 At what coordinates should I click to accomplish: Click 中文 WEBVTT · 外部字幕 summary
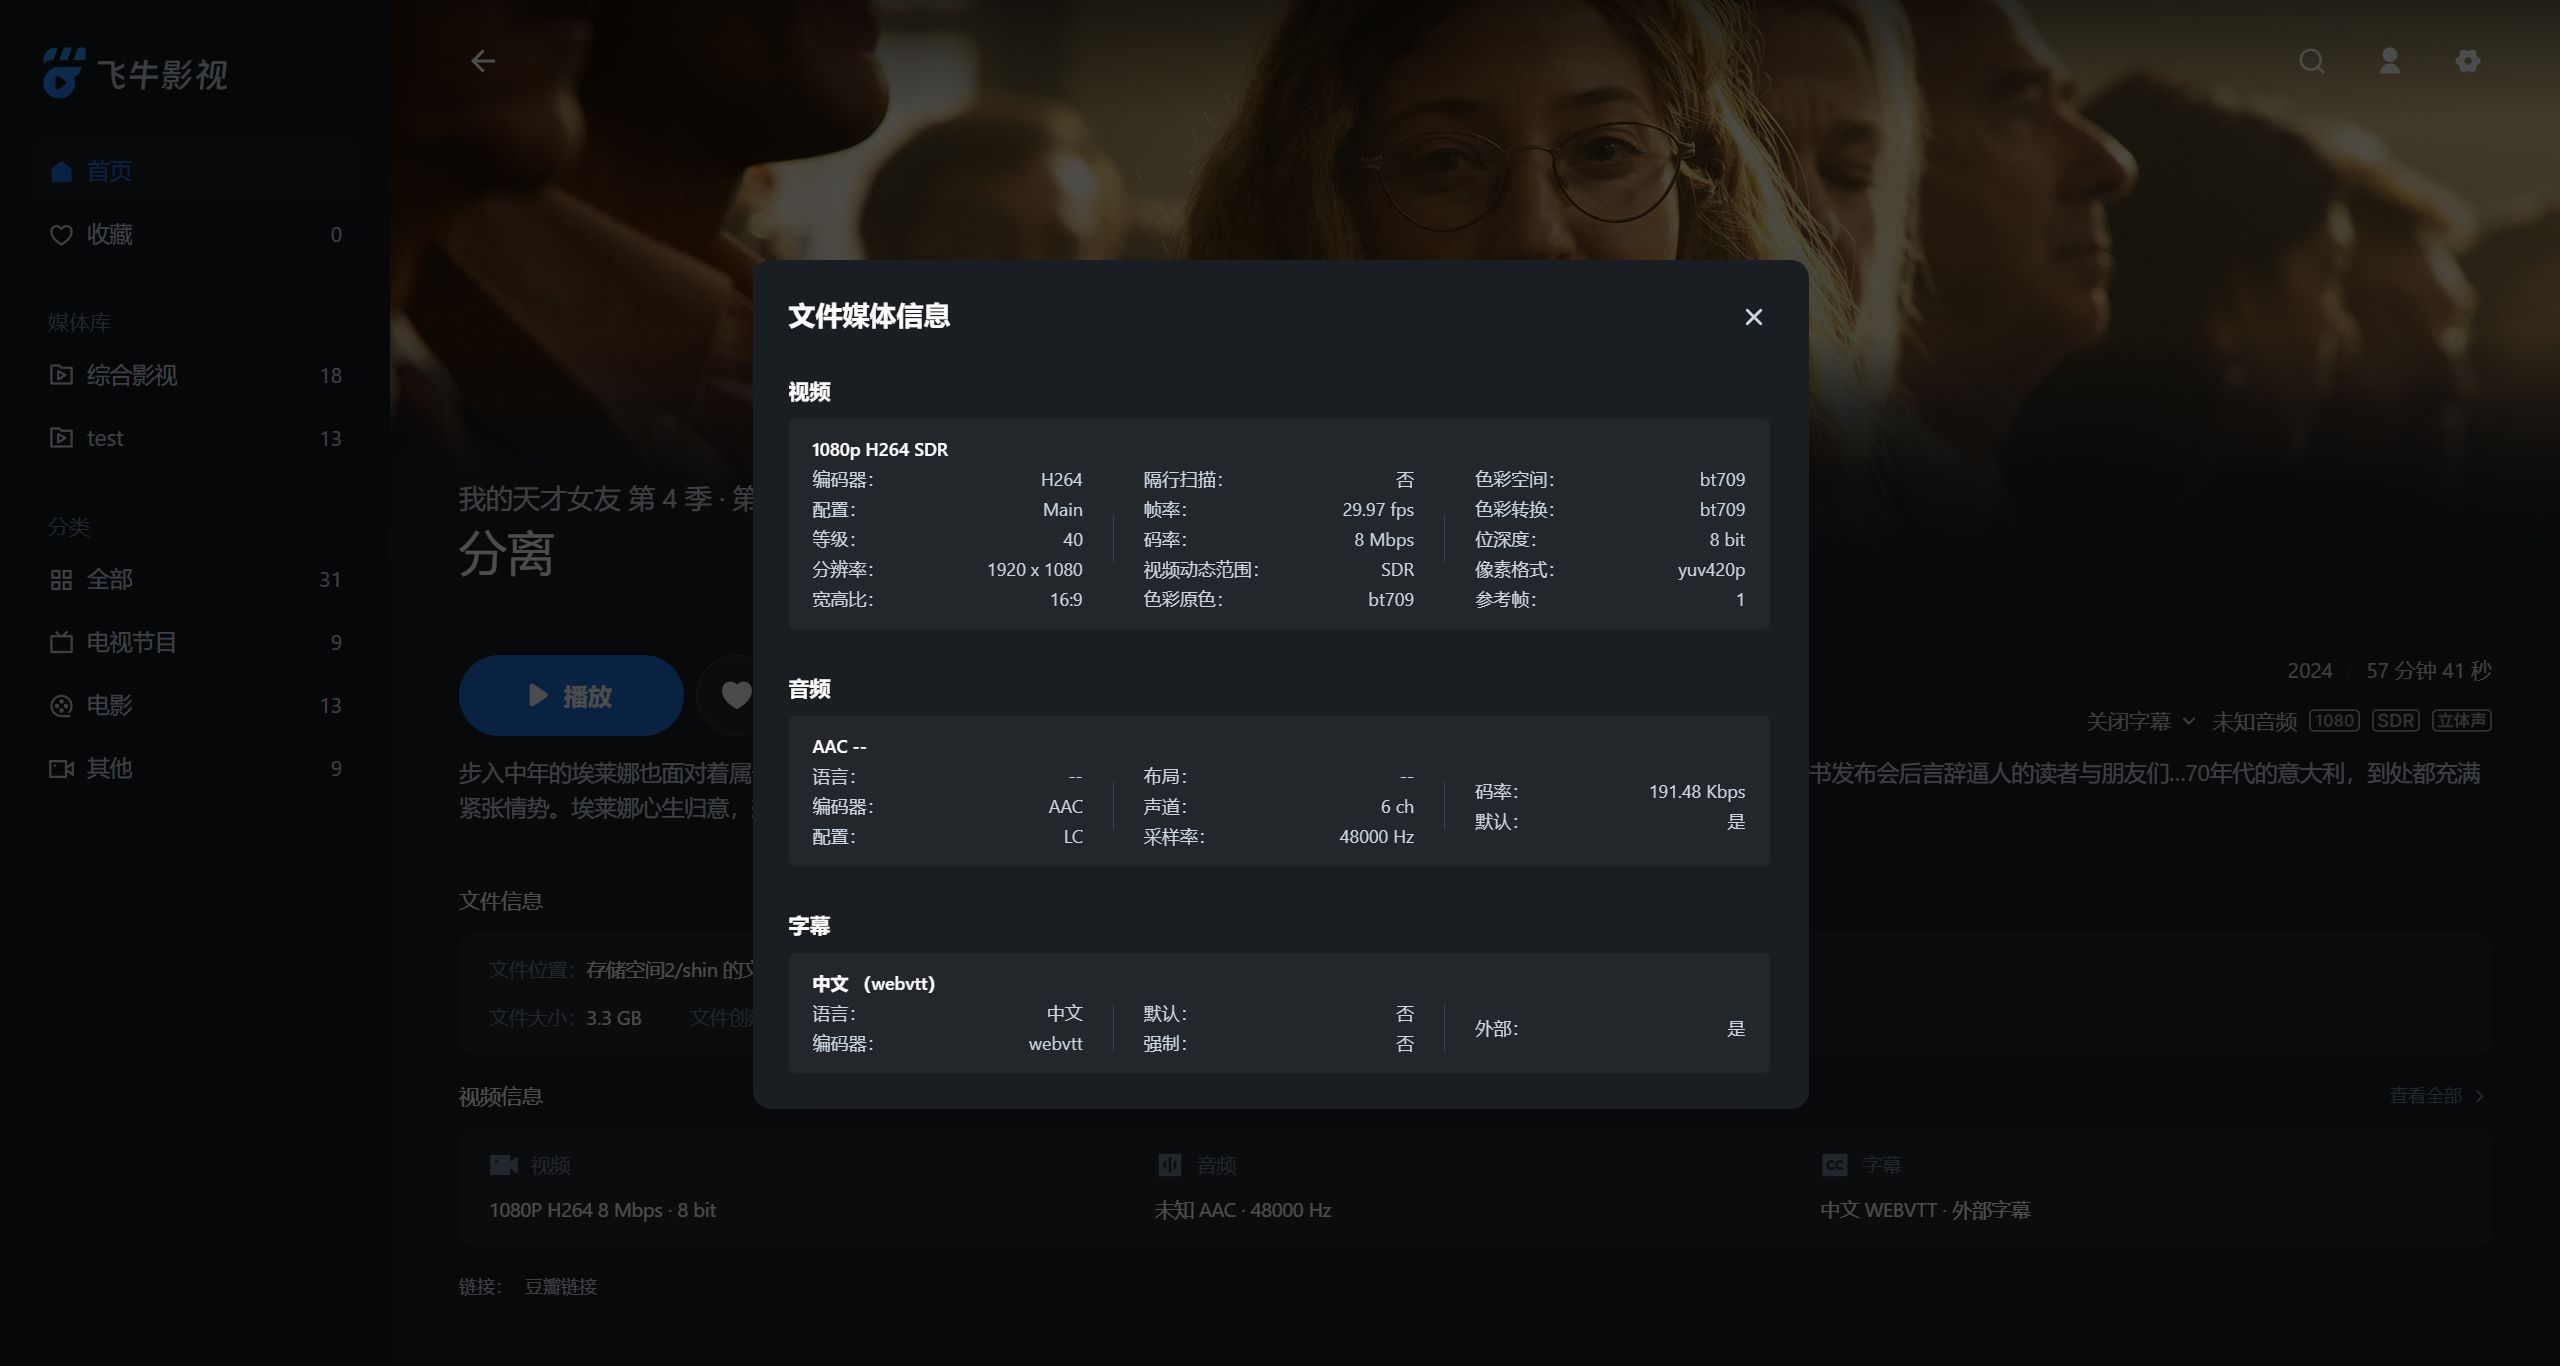coord(1925,1210)
